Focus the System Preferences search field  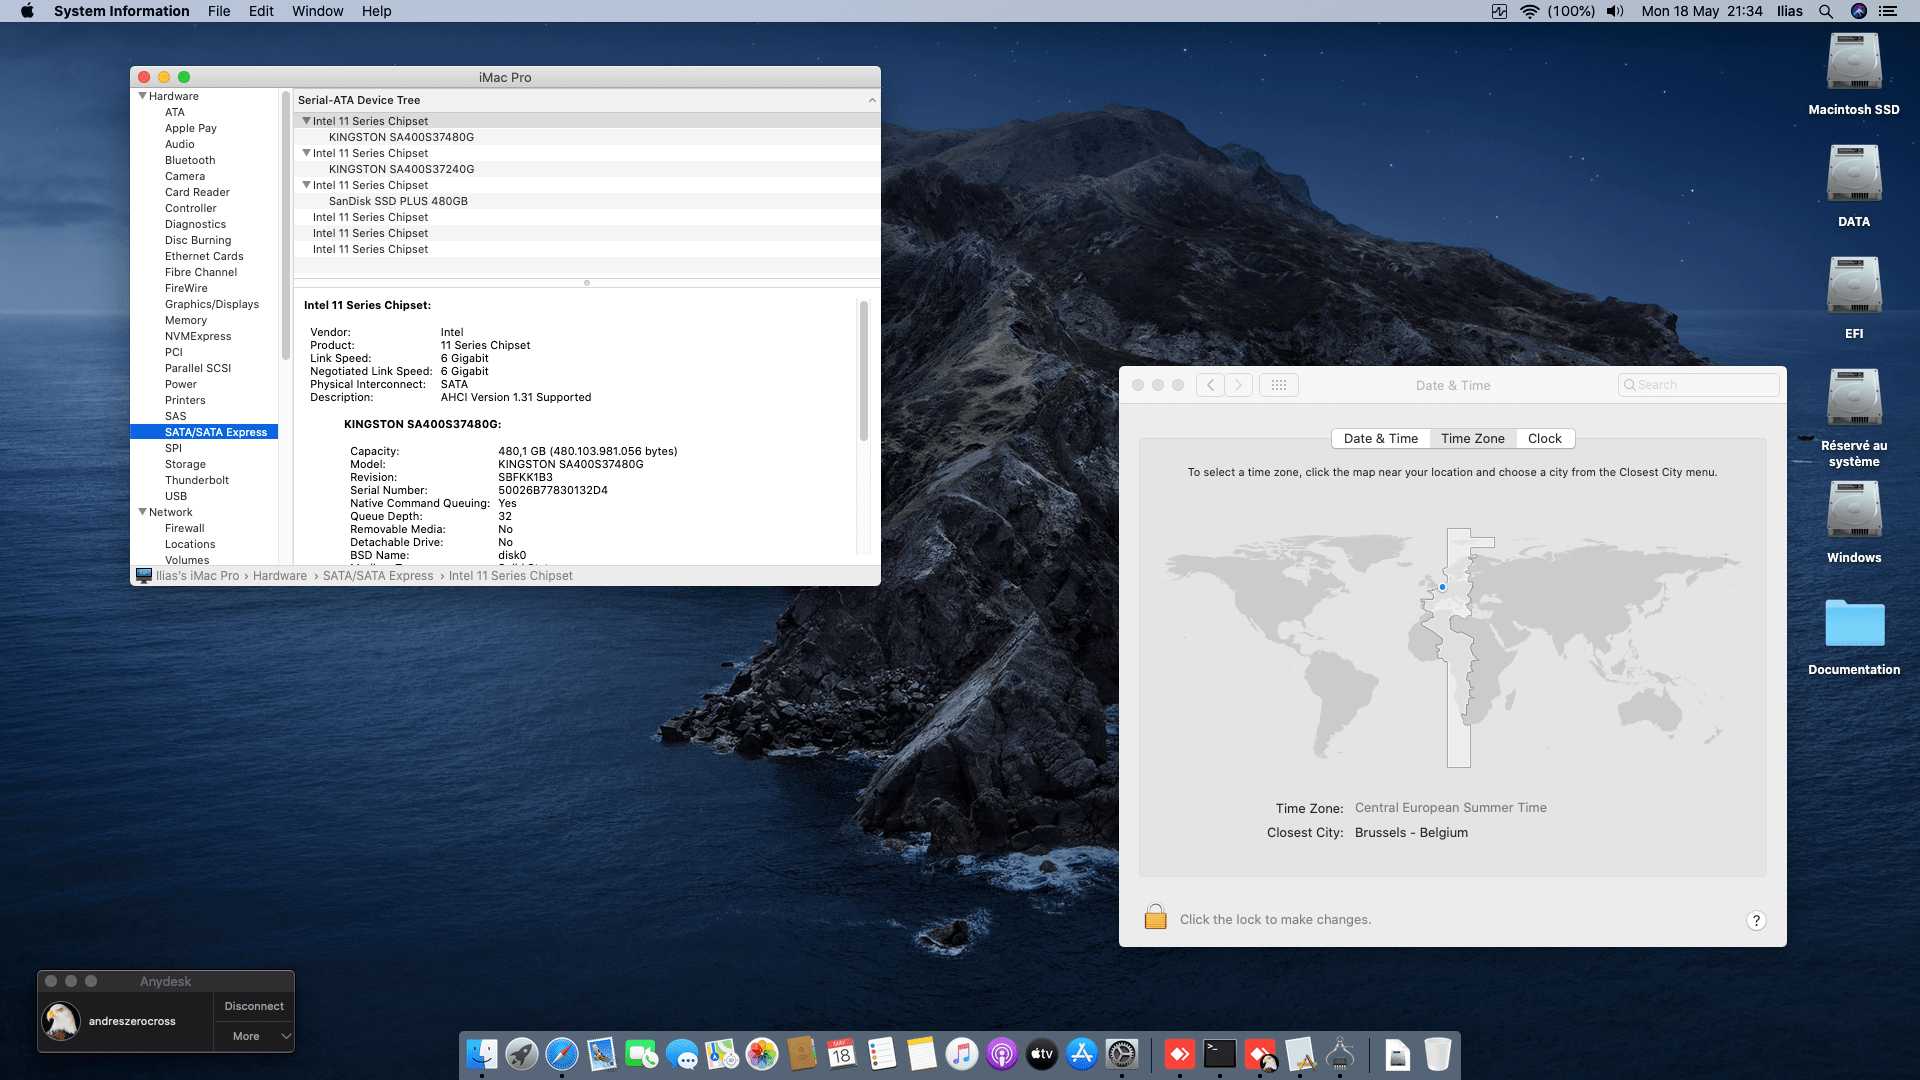click(x=1699, y=385)
